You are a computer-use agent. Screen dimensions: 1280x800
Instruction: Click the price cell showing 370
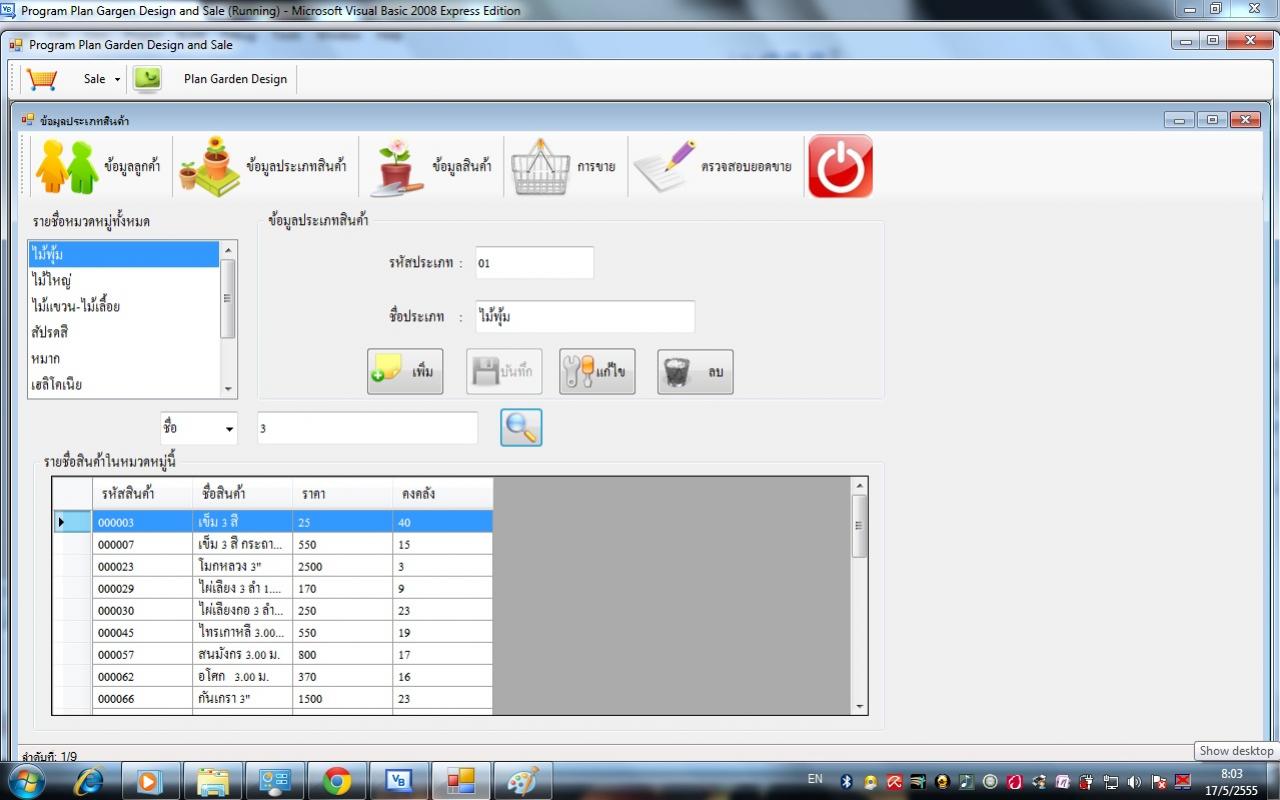click(x=342, y=676)
